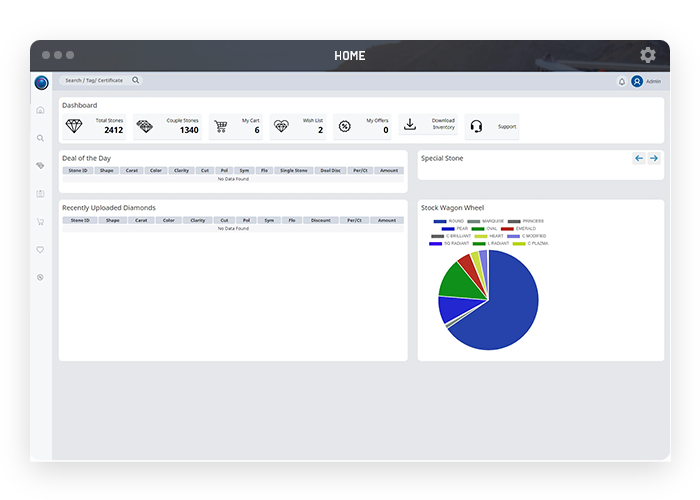Click Stock Wagon Wheel heading
Image resolution: width=700 pixels, height=500 pixels.
click(452, 208)
